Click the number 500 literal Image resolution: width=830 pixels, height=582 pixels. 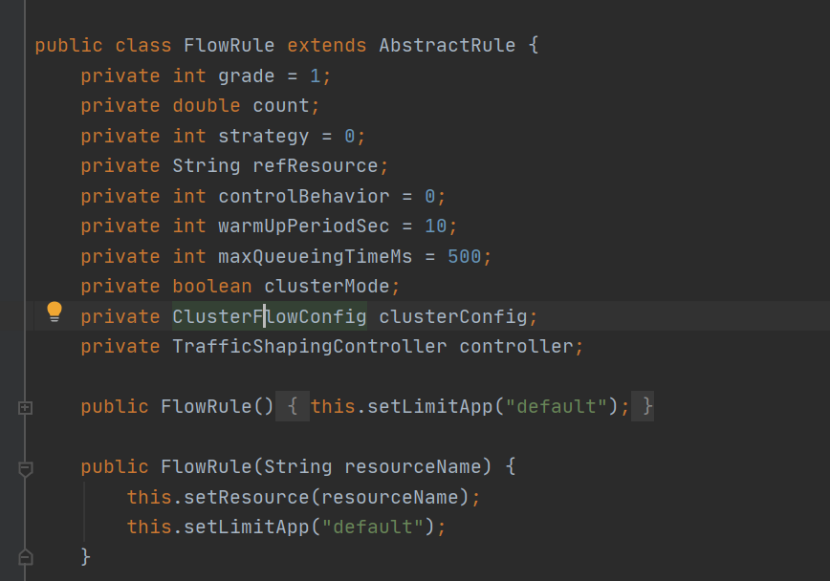(464, 257)
